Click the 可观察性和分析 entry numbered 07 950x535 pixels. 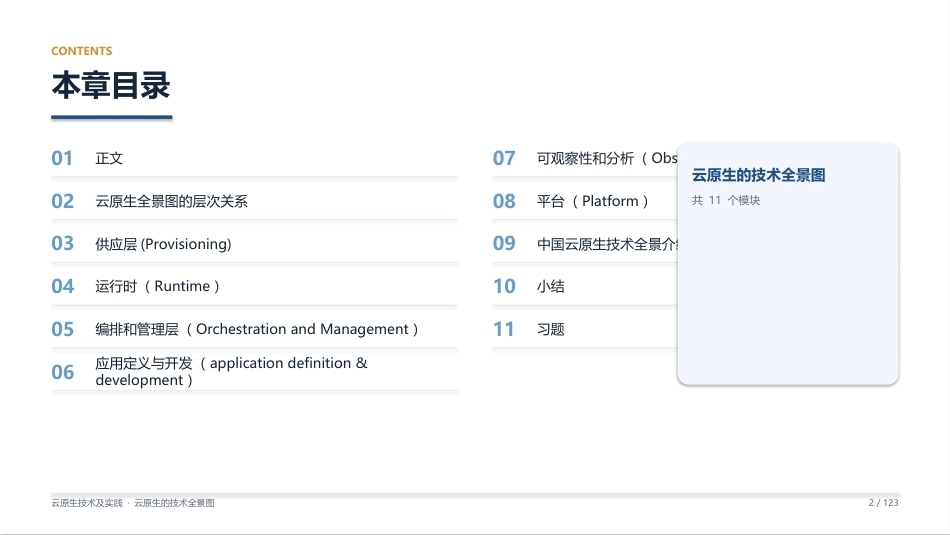pyautogui.click(x=607, y=159)
